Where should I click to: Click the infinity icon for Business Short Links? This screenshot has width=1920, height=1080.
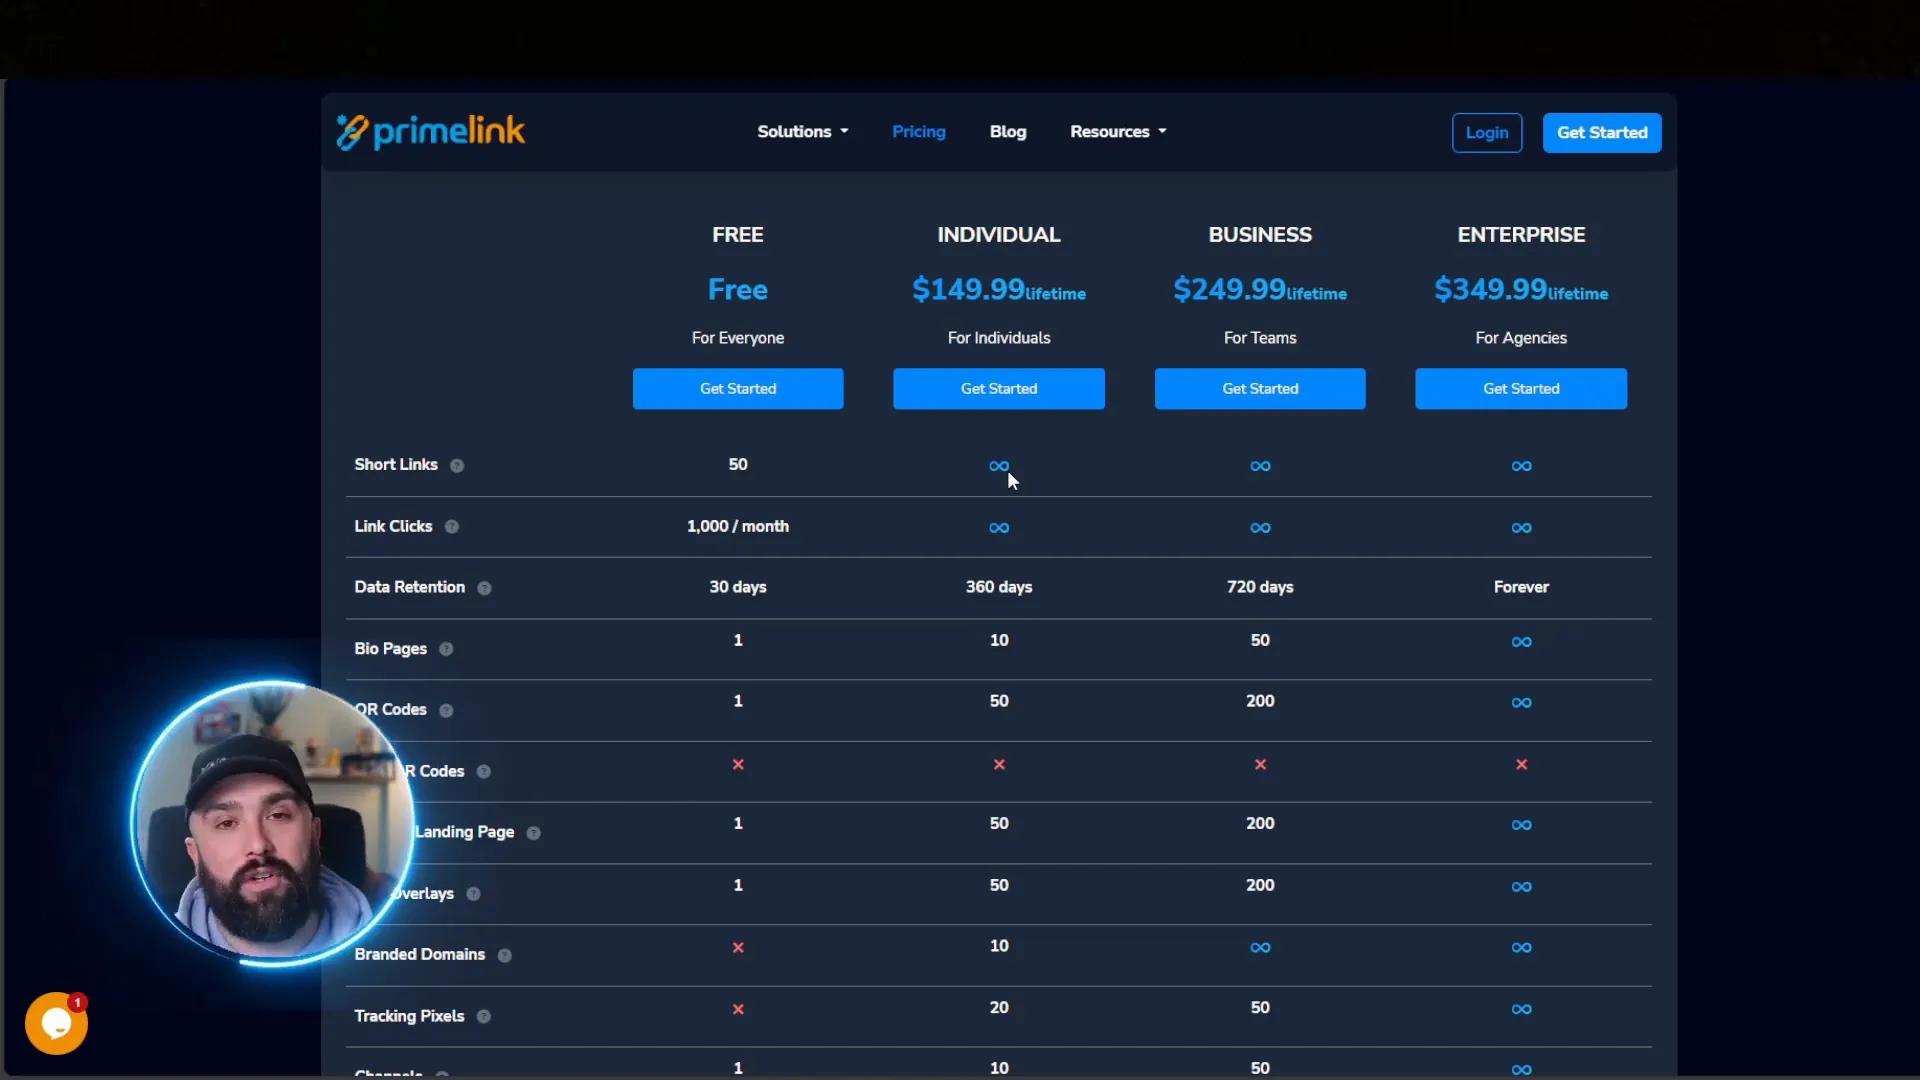[1260, 466]
